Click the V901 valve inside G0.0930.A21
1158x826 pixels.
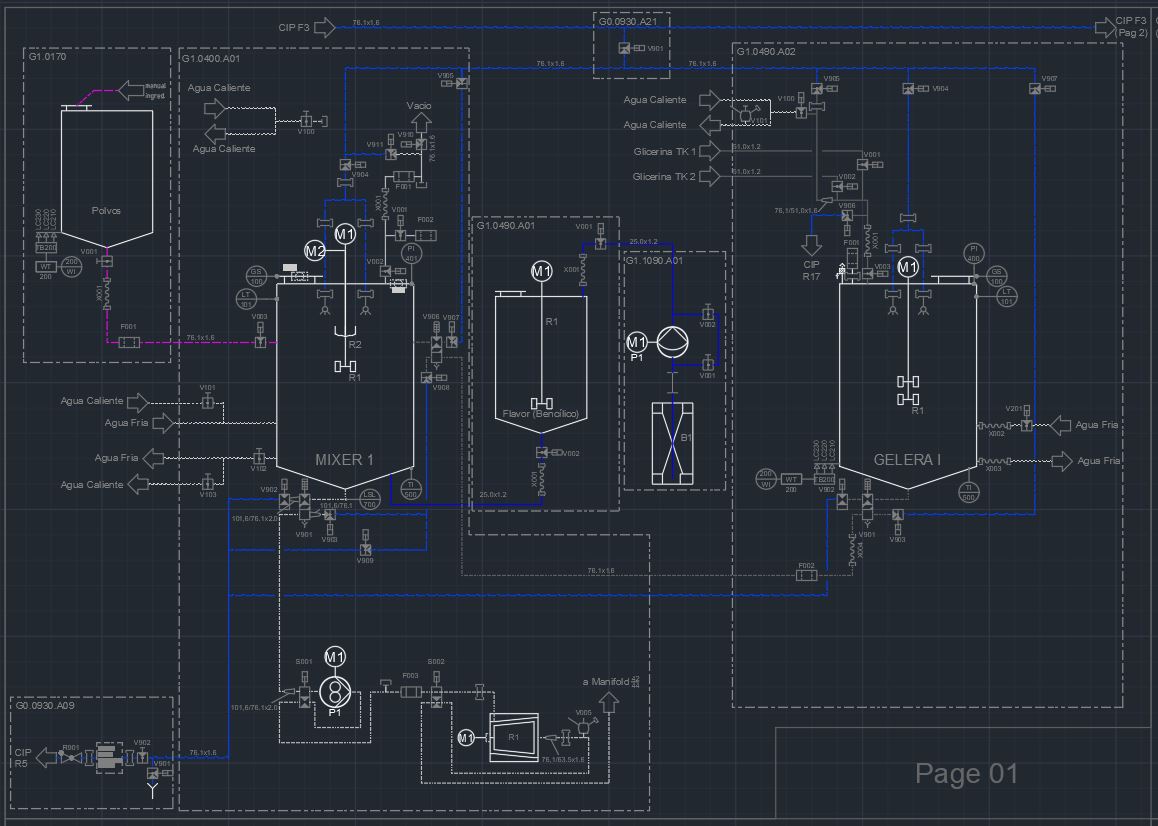tap(625, 48)
